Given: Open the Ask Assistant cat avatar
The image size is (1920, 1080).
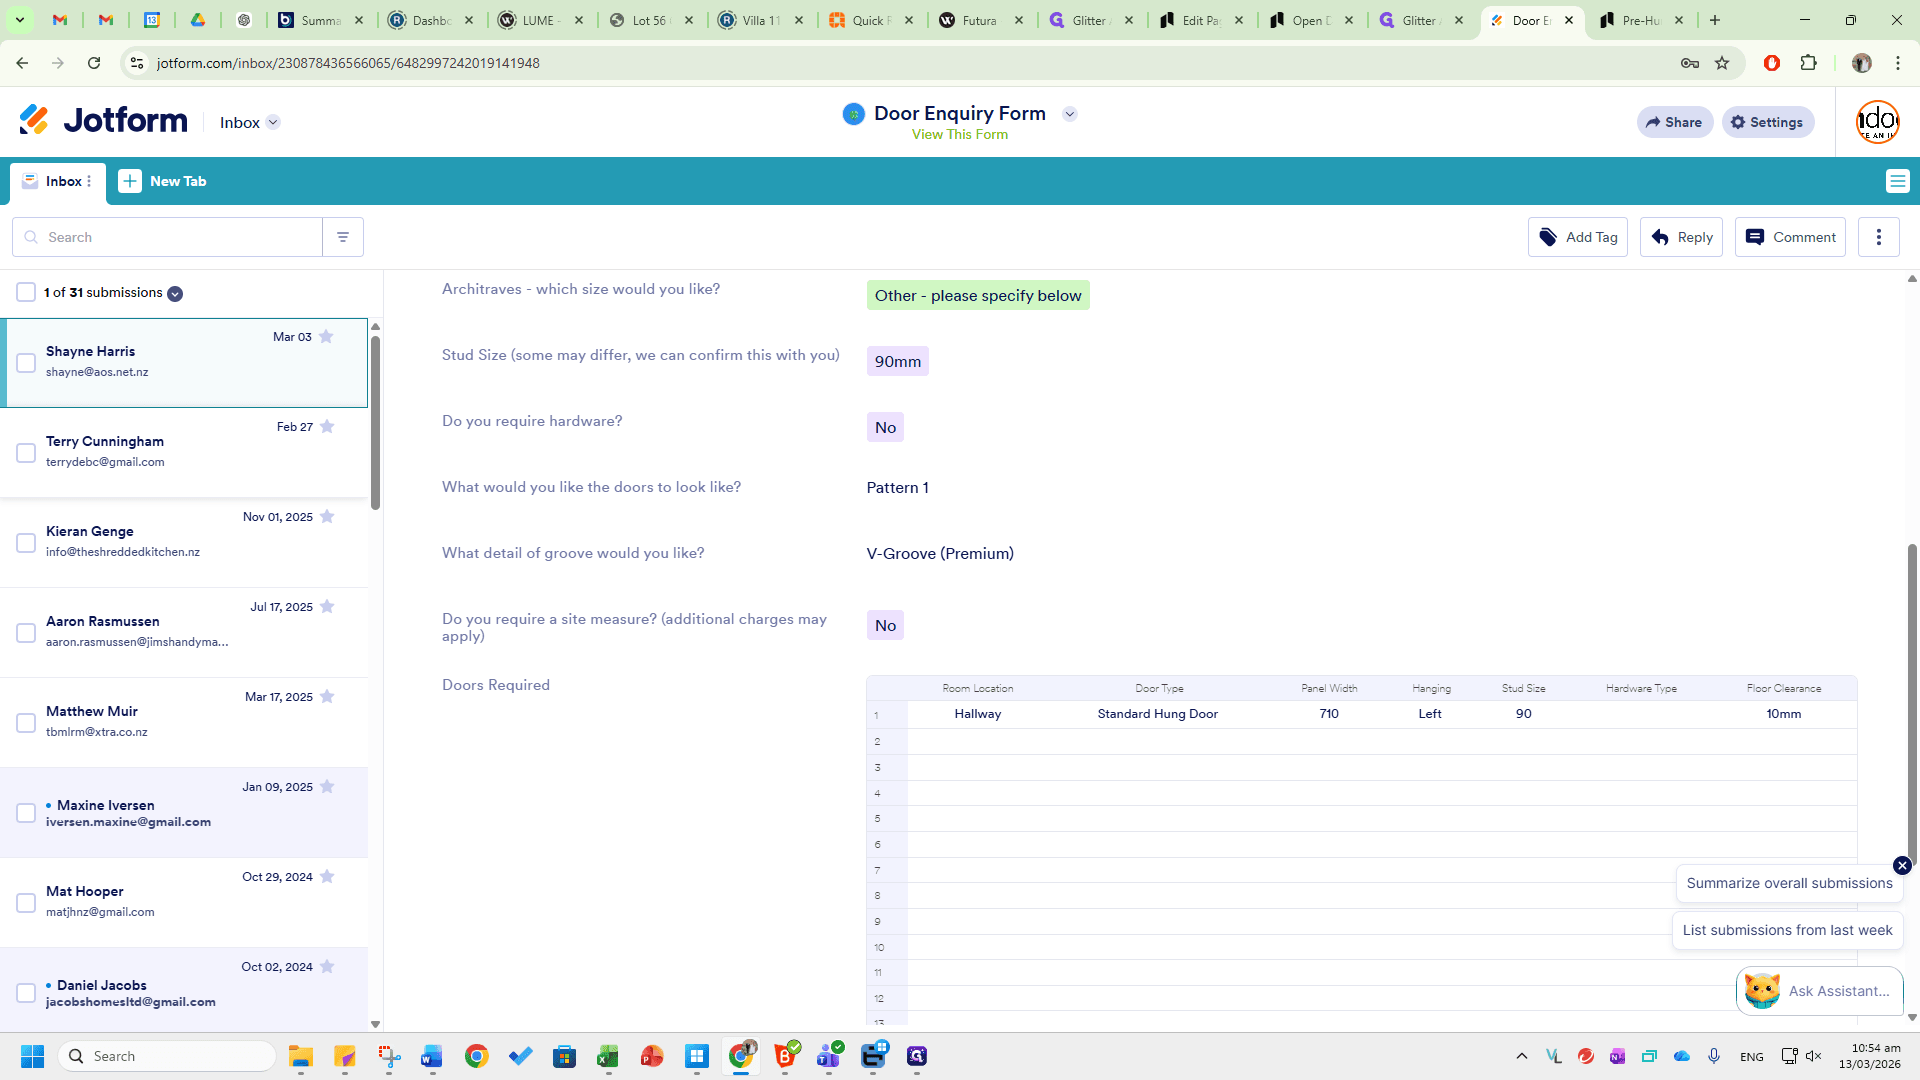Looking at the screenshot, I should click(1762, 991).
